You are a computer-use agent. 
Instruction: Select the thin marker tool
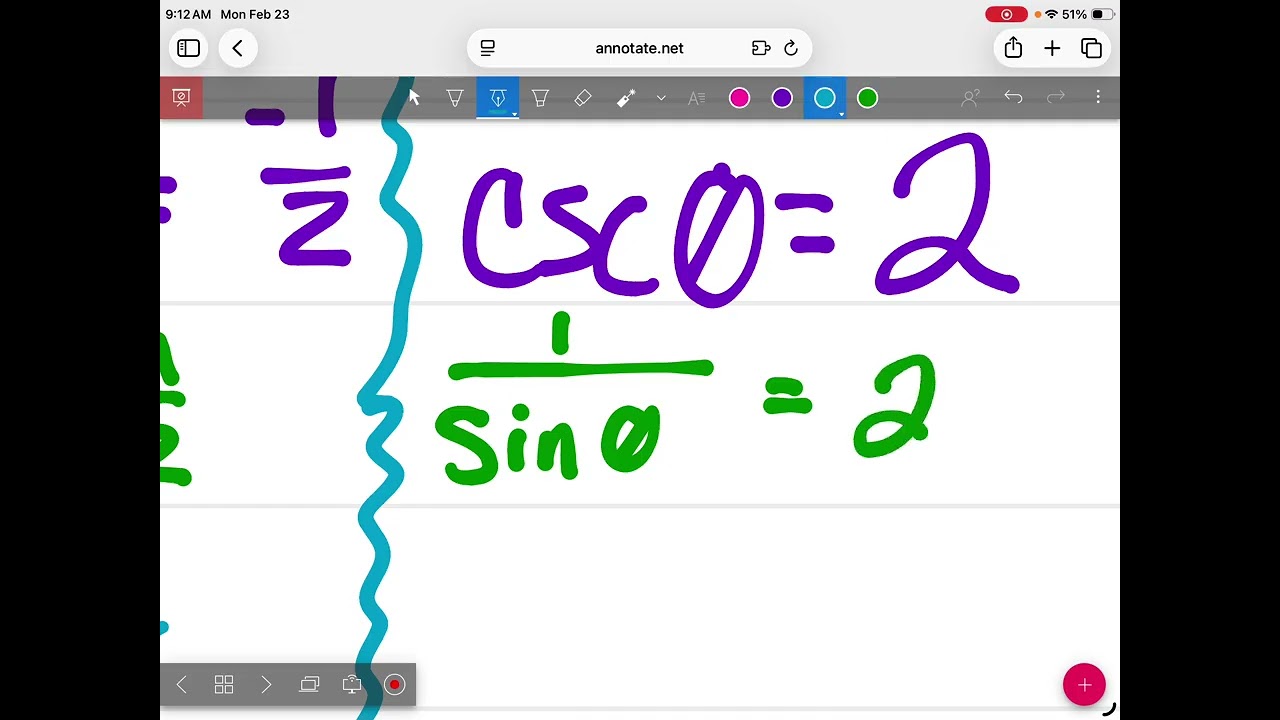(455, 97)
